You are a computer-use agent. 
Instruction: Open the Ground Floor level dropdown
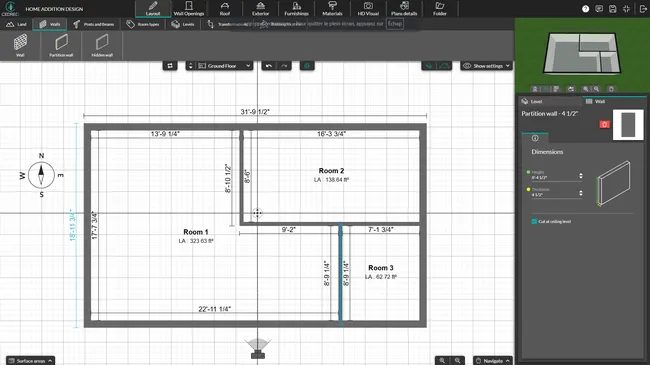coord(224,66)
